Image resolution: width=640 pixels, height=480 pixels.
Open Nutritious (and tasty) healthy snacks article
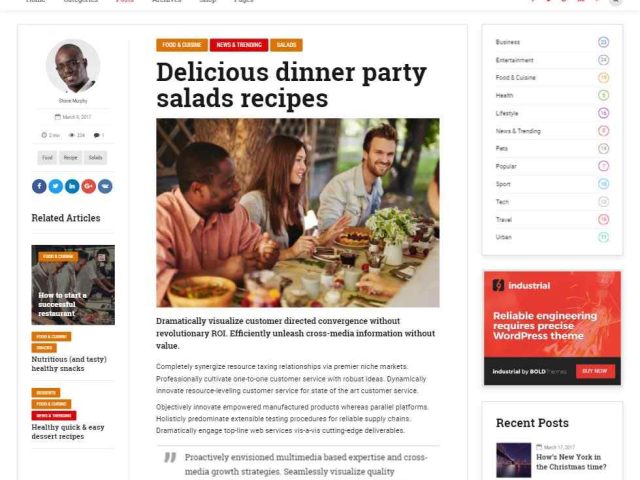[69, 364]
